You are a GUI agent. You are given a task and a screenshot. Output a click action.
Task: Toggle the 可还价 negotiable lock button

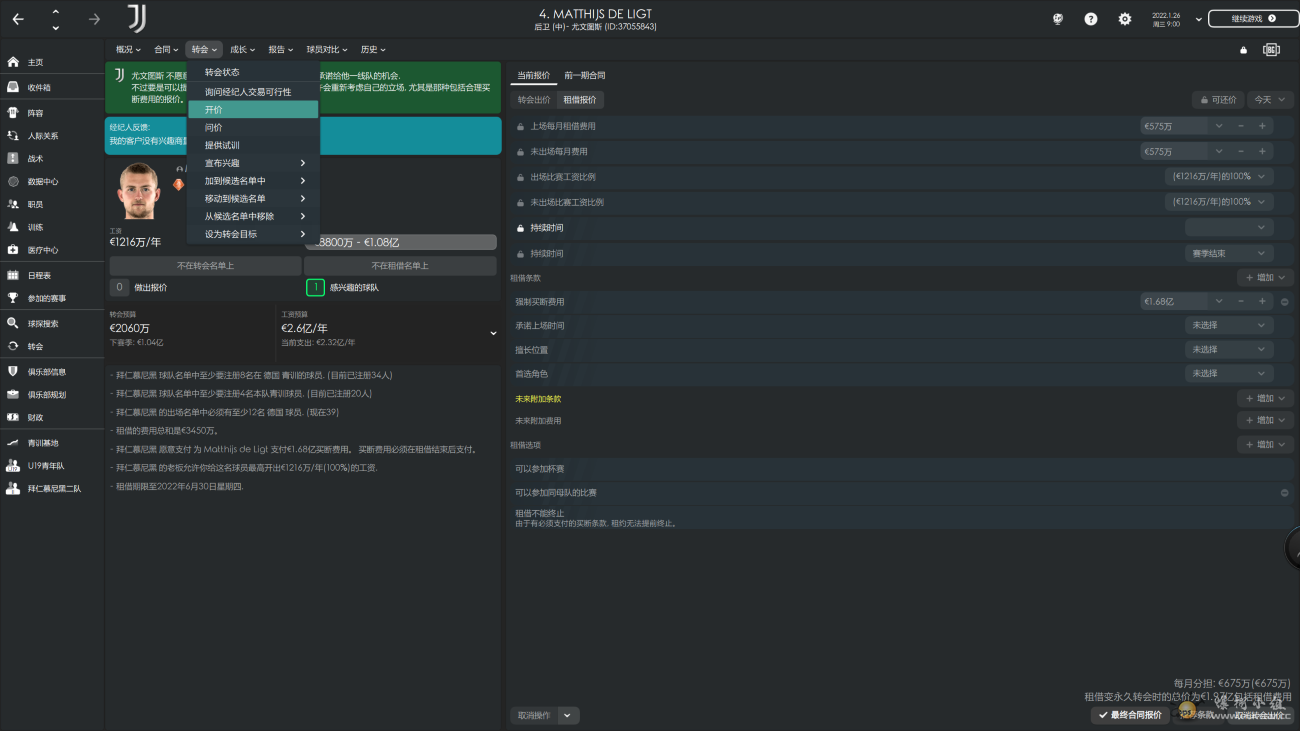click(1217, 100)
